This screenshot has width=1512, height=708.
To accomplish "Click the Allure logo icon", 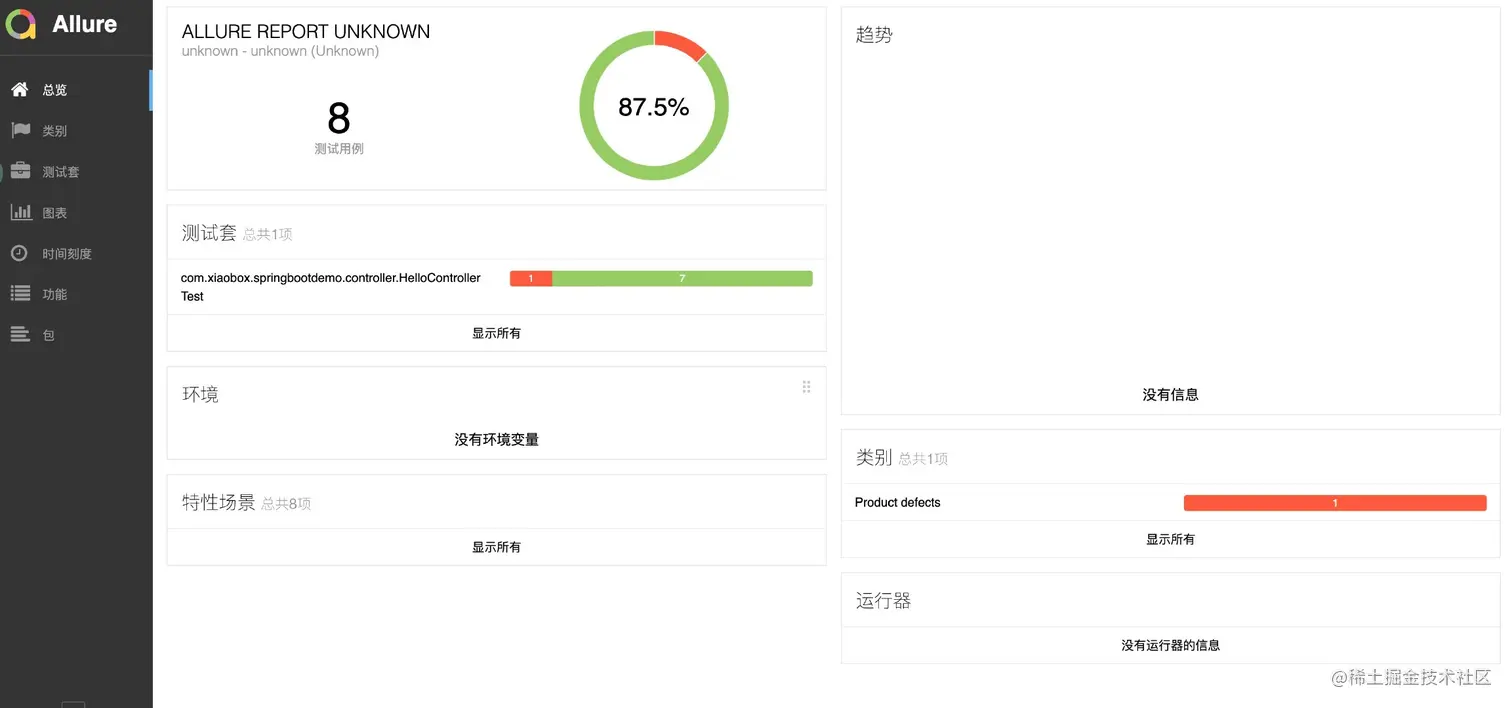I will 21,24.
